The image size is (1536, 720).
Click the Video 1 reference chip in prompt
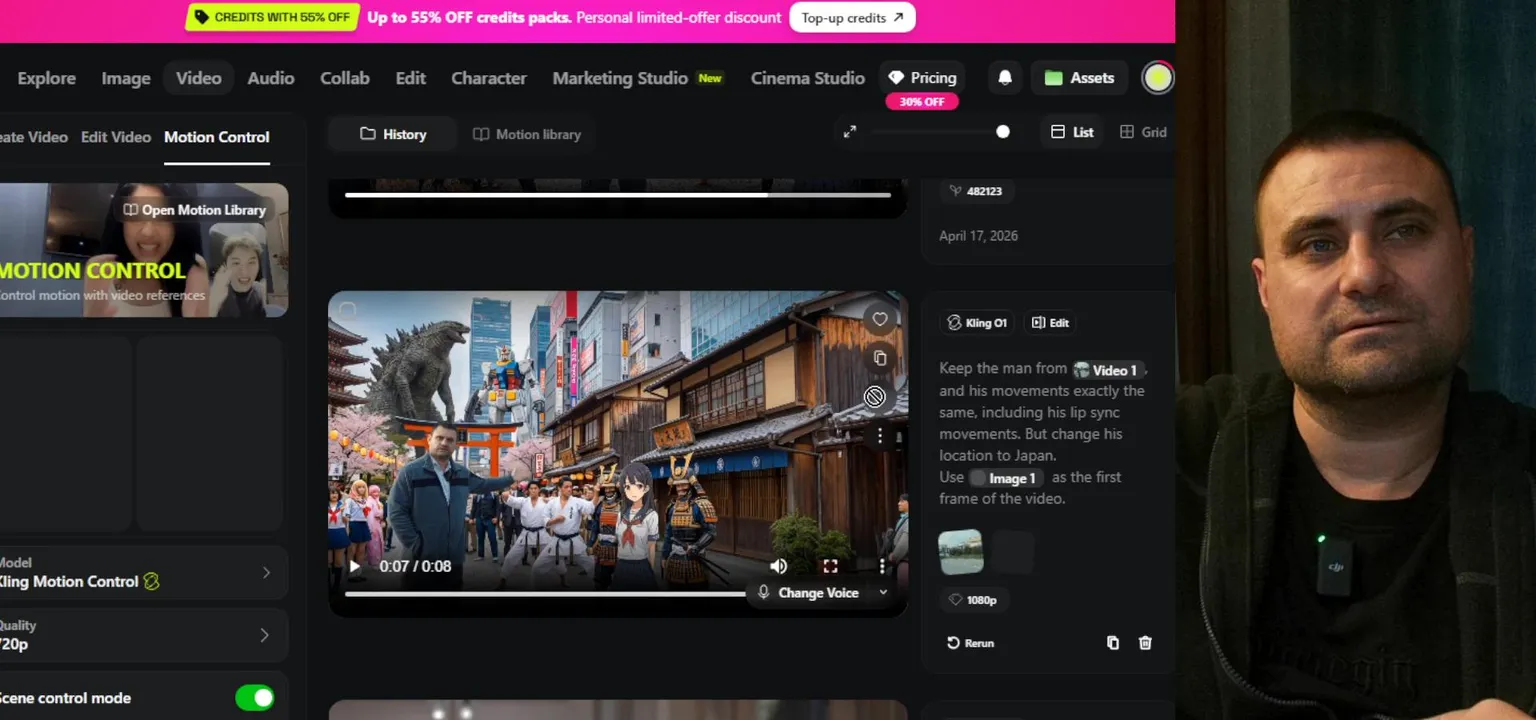point(1107,370)
